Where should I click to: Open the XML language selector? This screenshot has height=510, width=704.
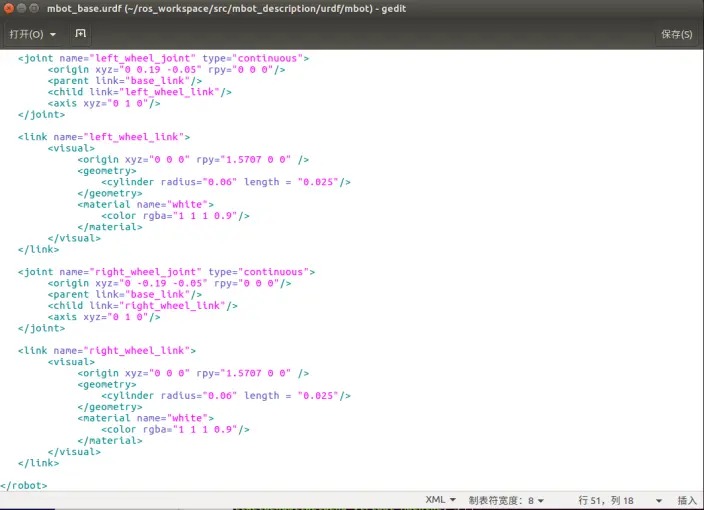pyautogui.click(x=440, y=500)
